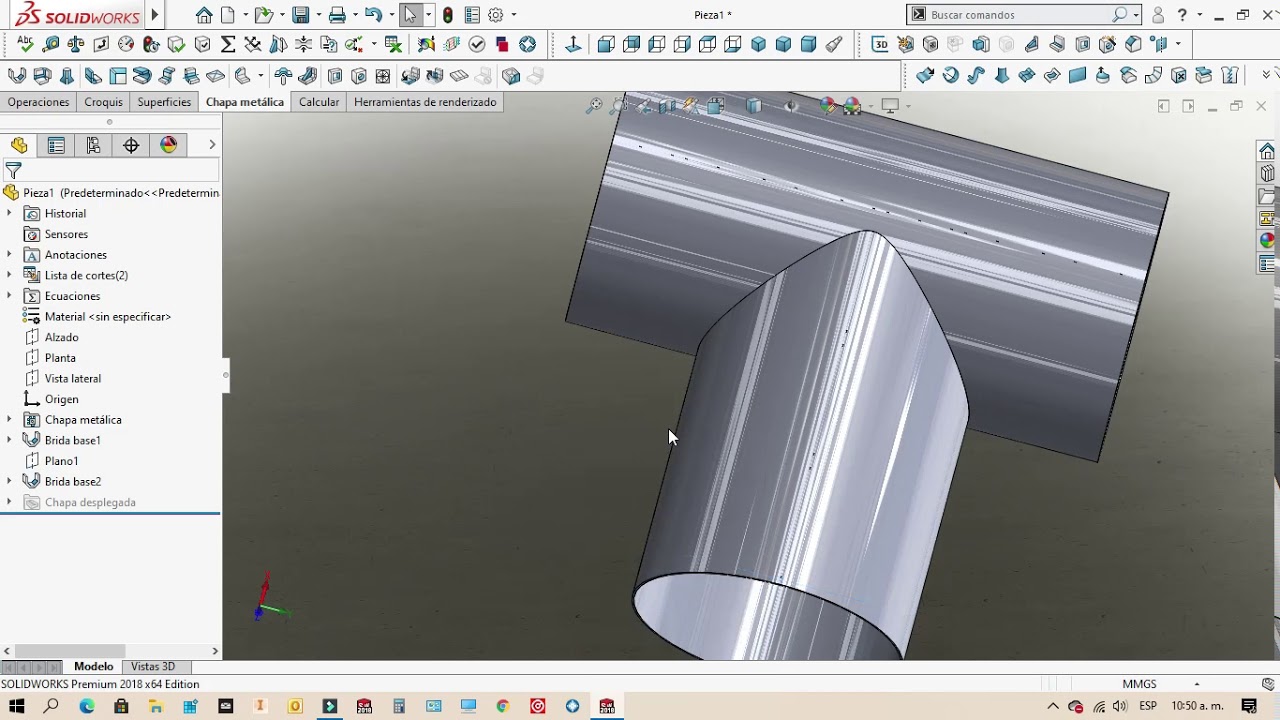The image size is (1280, 720).
Task: Expand the Anotaciones tree node
Action: [x=9, y=255]
